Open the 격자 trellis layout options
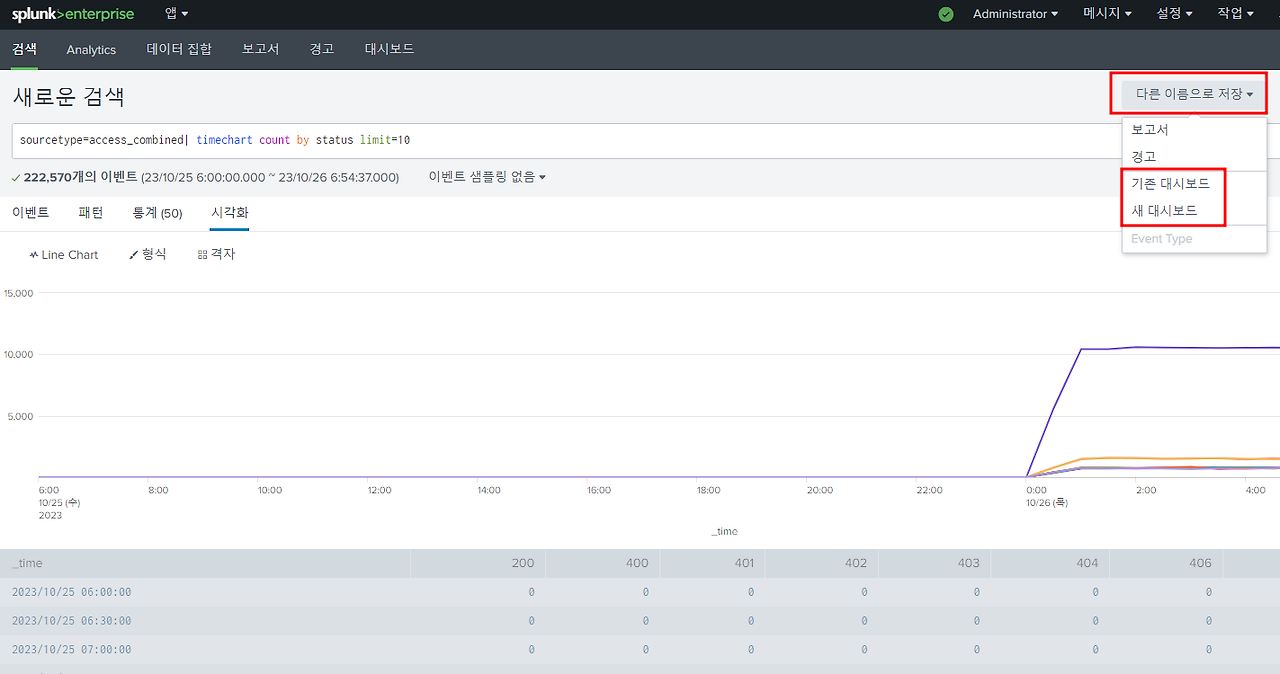 (217, 255)
